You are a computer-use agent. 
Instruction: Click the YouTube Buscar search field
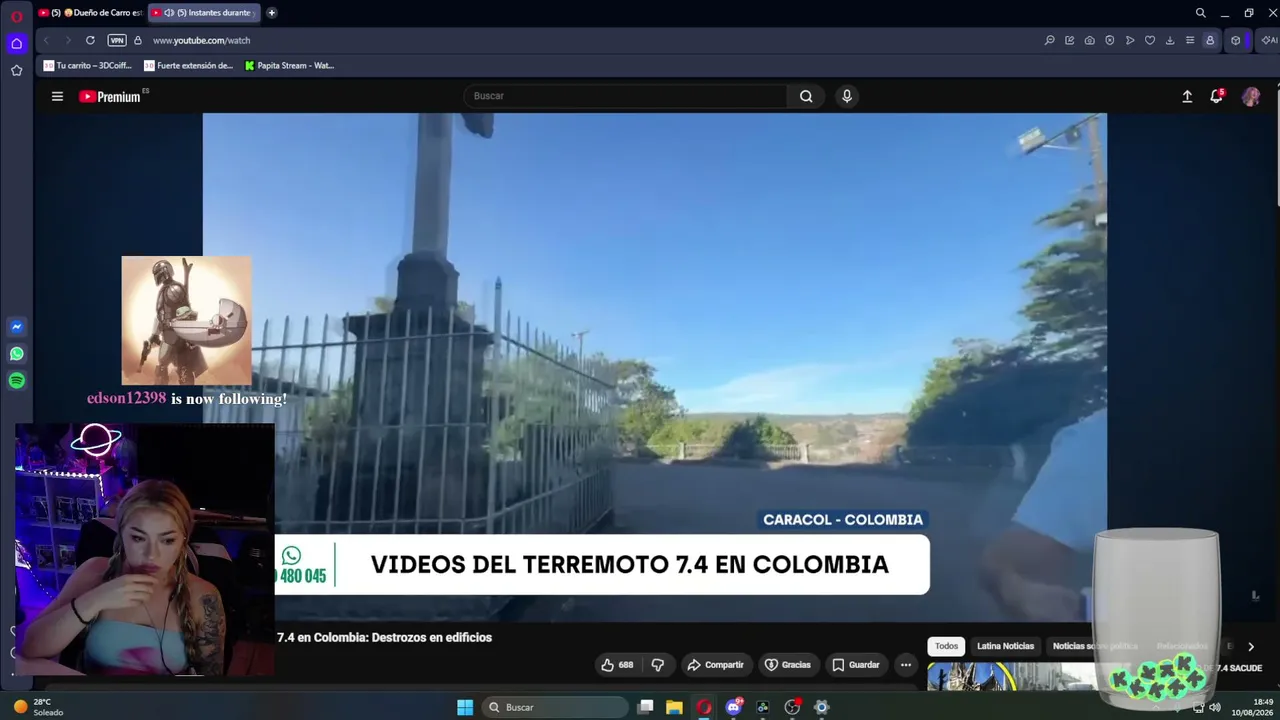pyautogui.click(x=625, y=96)
